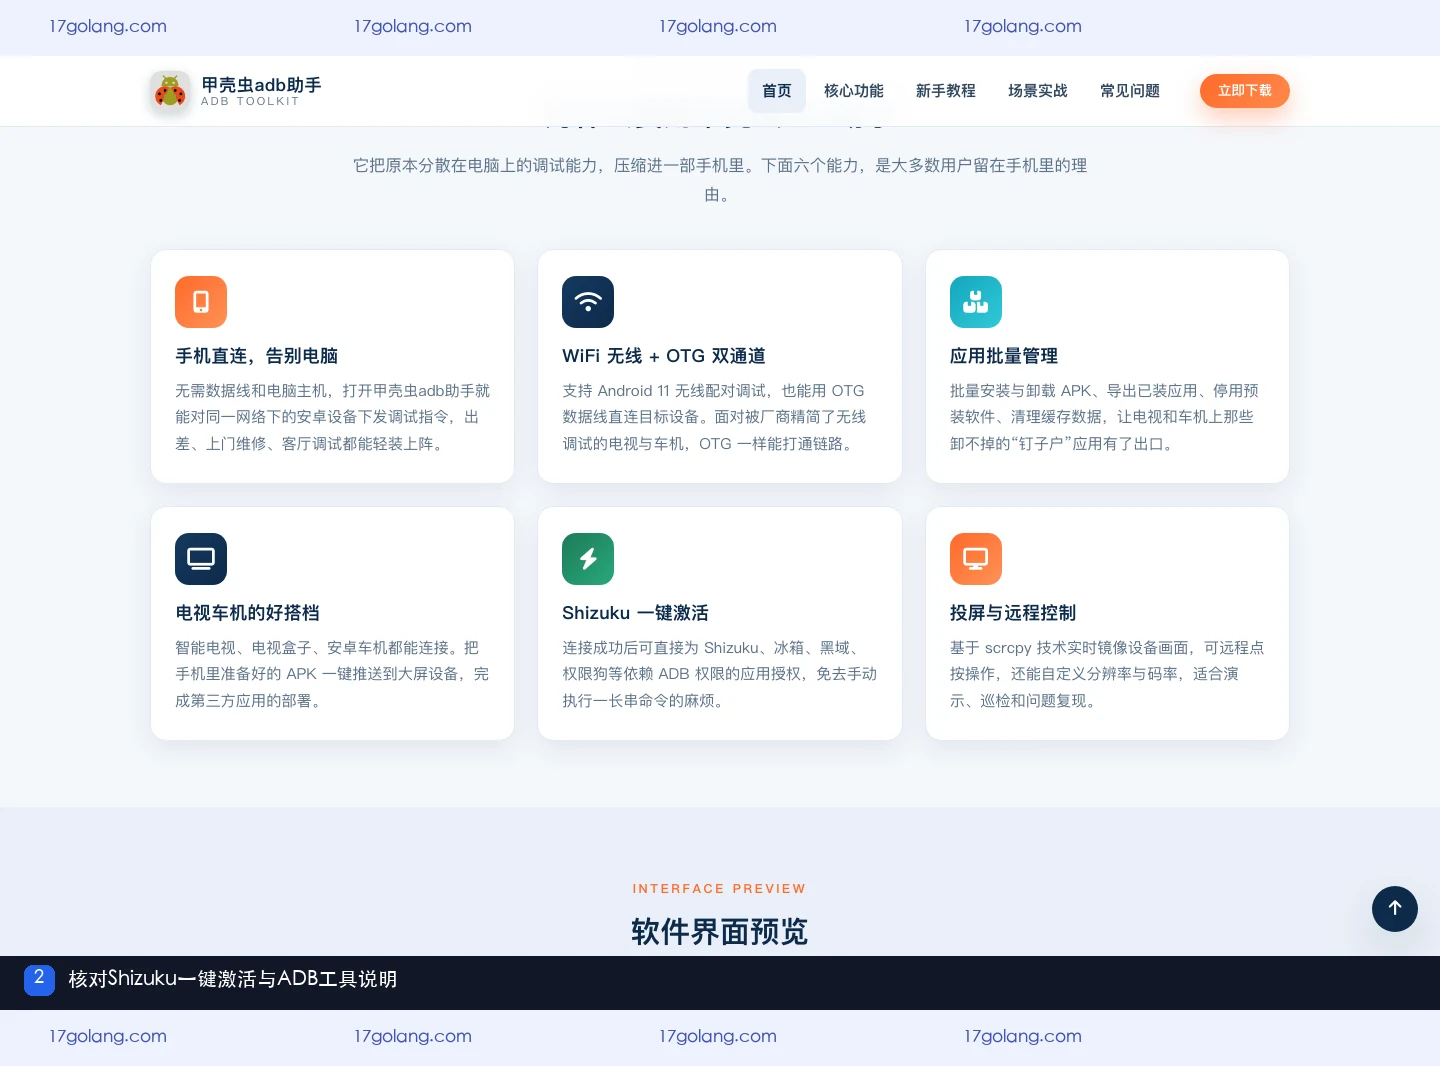The image size is (1440, 1066).
Task: Click the 立即下载 download button
Action: pos(1245,91)
